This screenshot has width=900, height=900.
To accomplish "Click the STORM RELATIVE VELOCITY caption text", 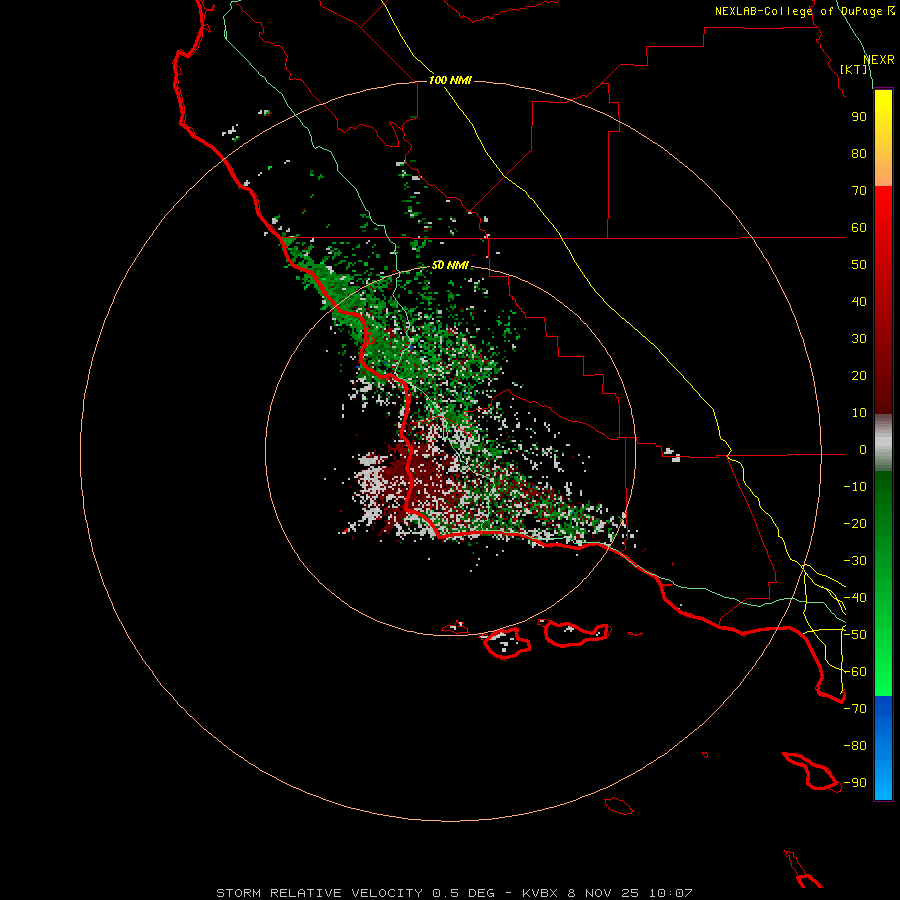I will click(x=319, y=893).
